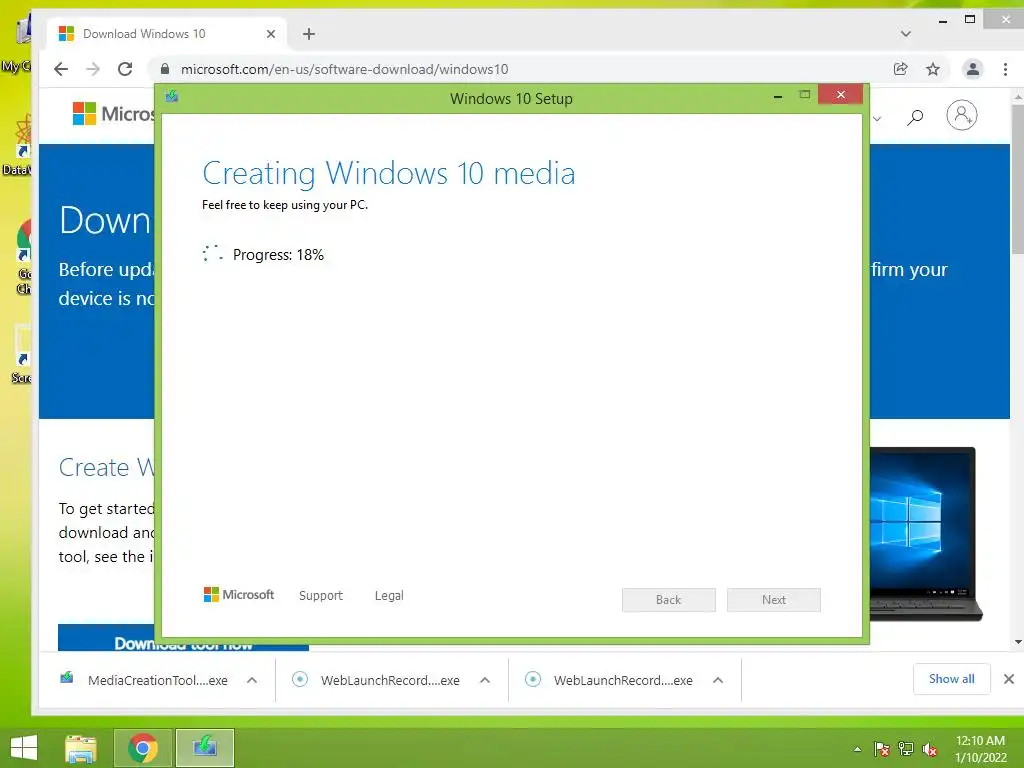
Task: Click Show all downloads
Action: pos(952,679)
